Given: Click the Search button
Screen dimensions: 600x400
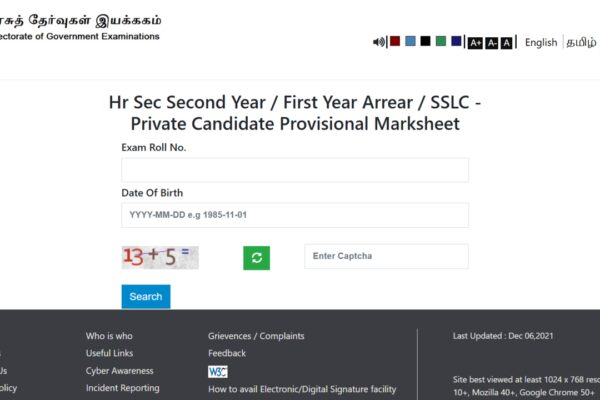Looking at the screenshot, I should (146, 296).
